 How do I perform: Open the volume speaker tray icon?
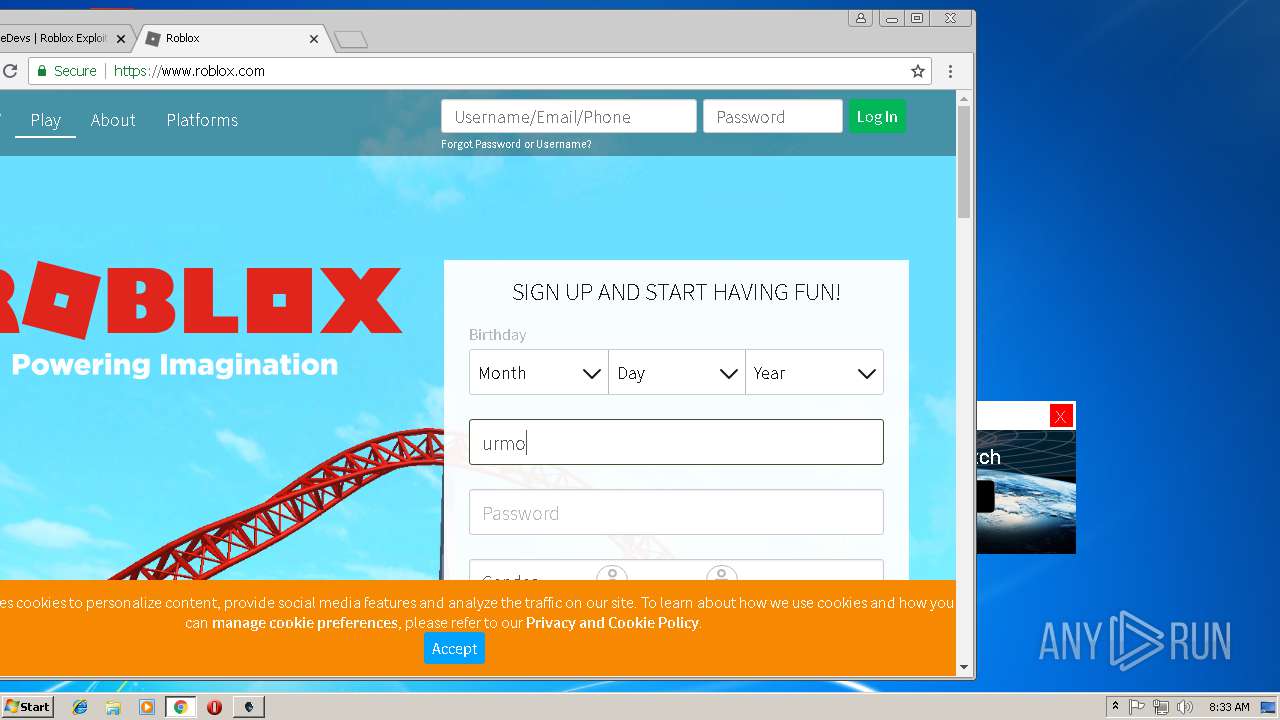click(1184, 707)
